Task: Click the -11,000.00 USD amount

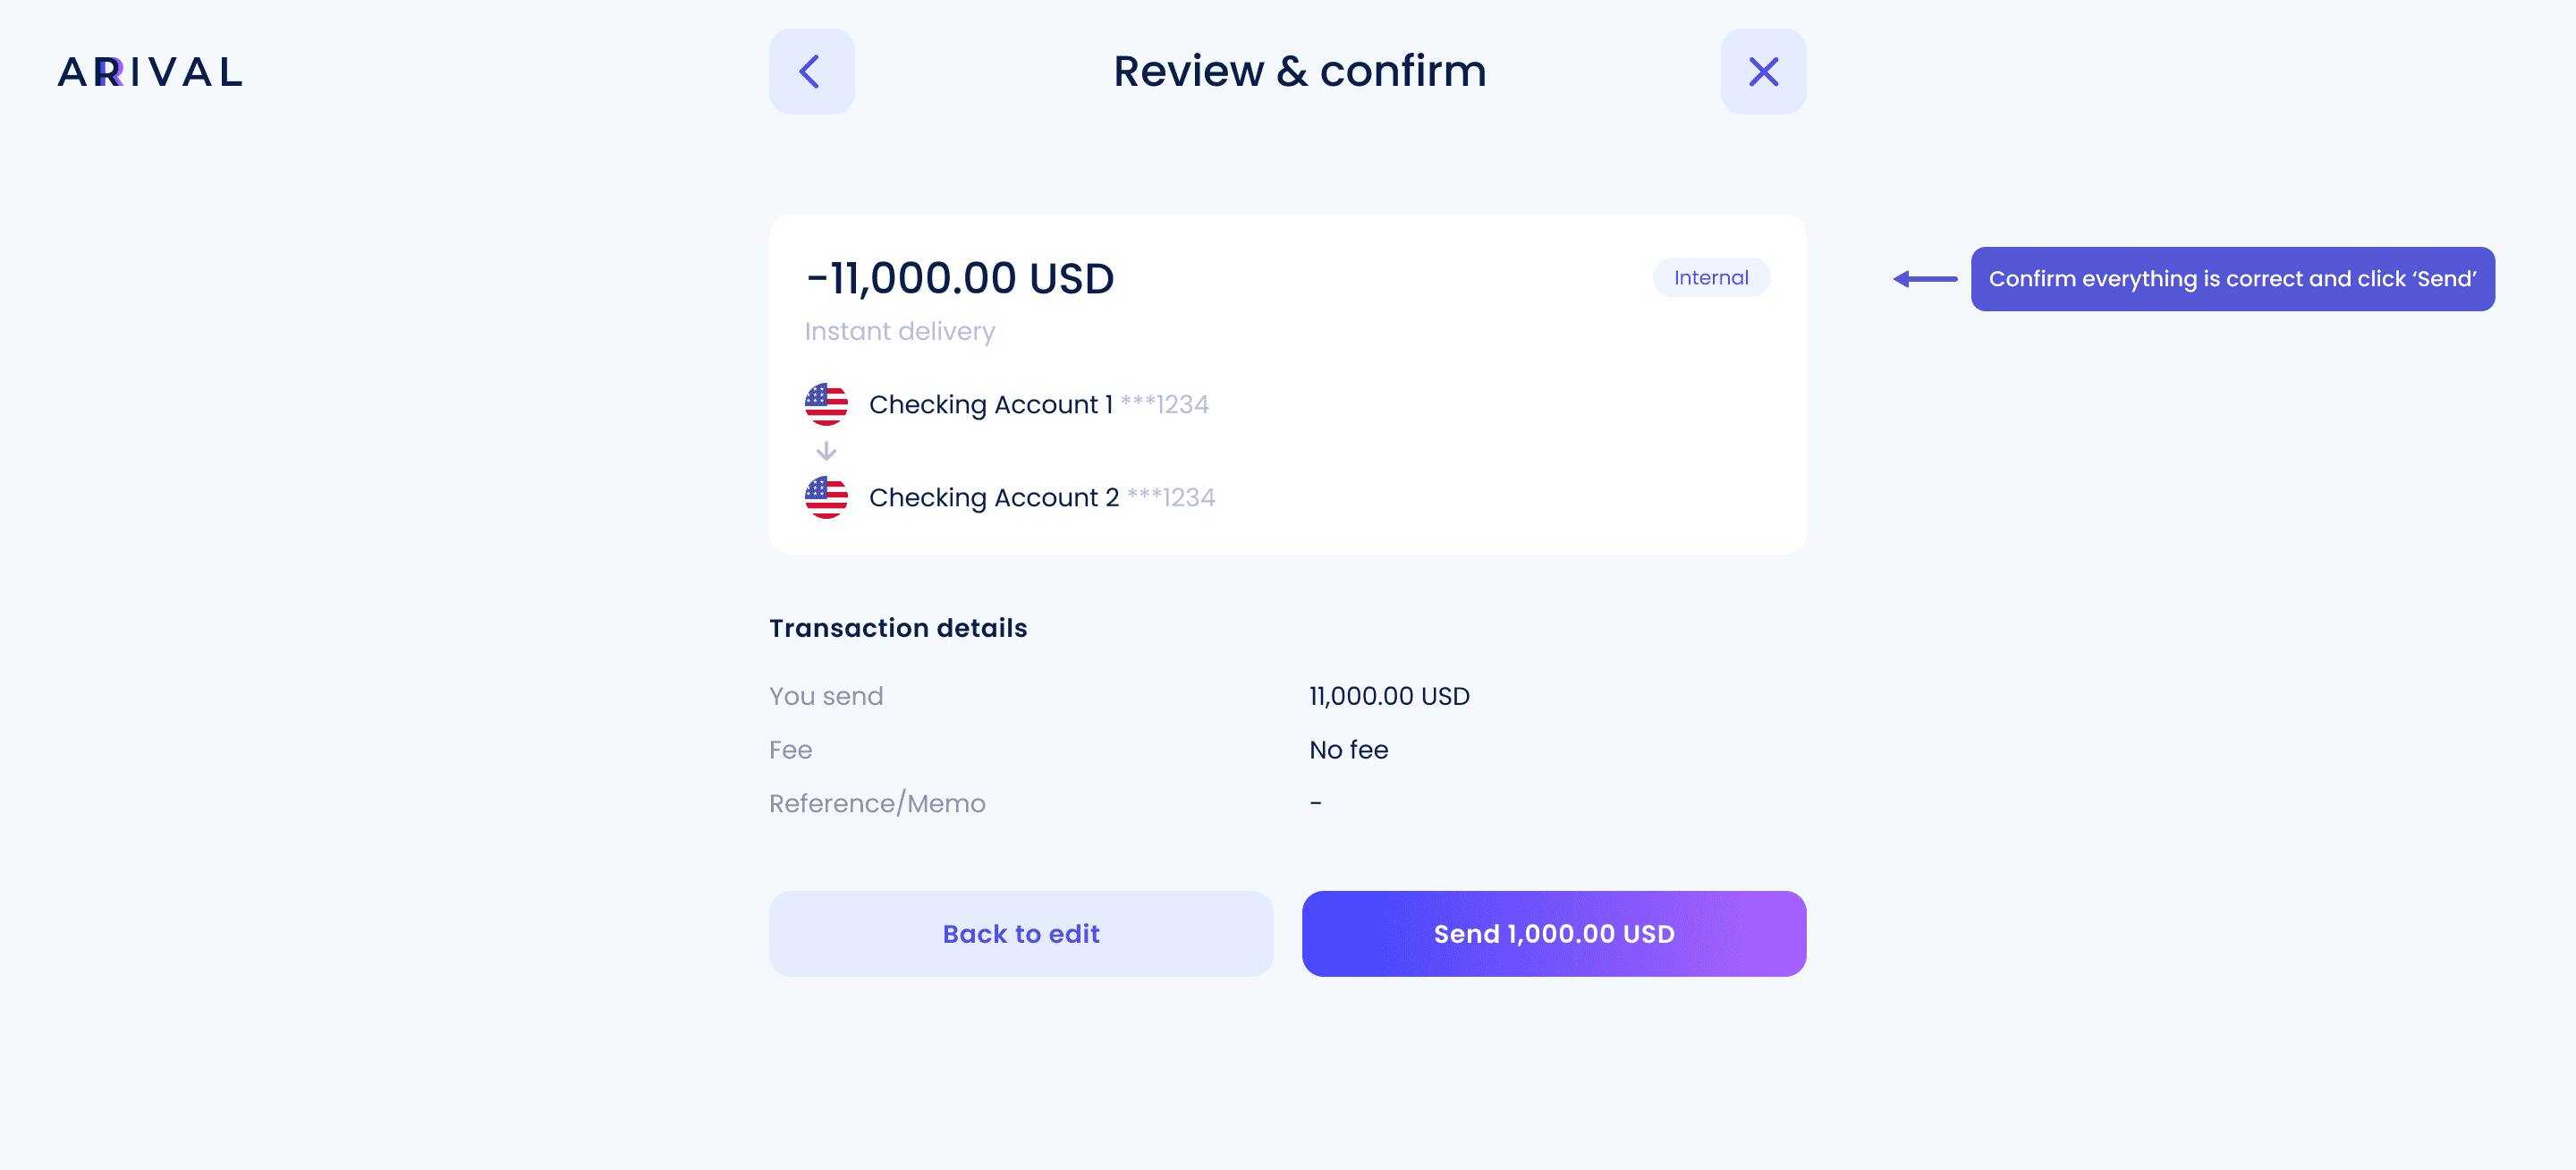Action: (x=960, y=278)
